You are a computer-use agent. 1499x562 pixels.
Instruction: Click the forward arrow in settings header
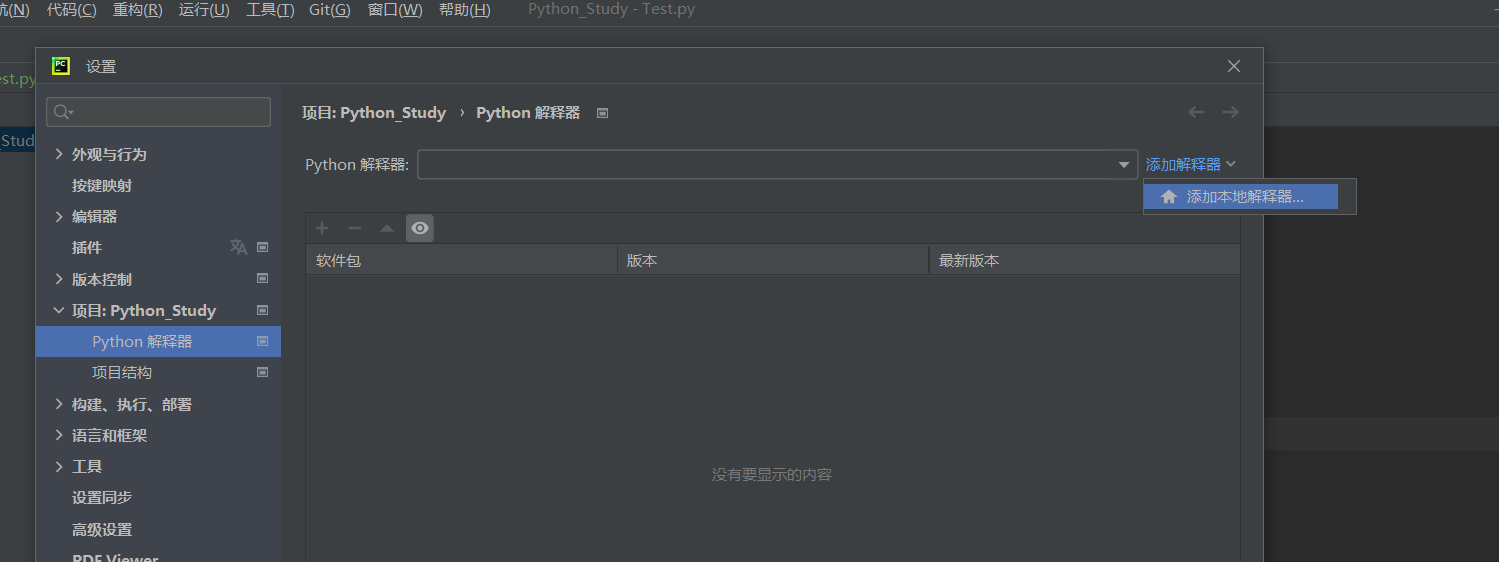point(1231,112)
